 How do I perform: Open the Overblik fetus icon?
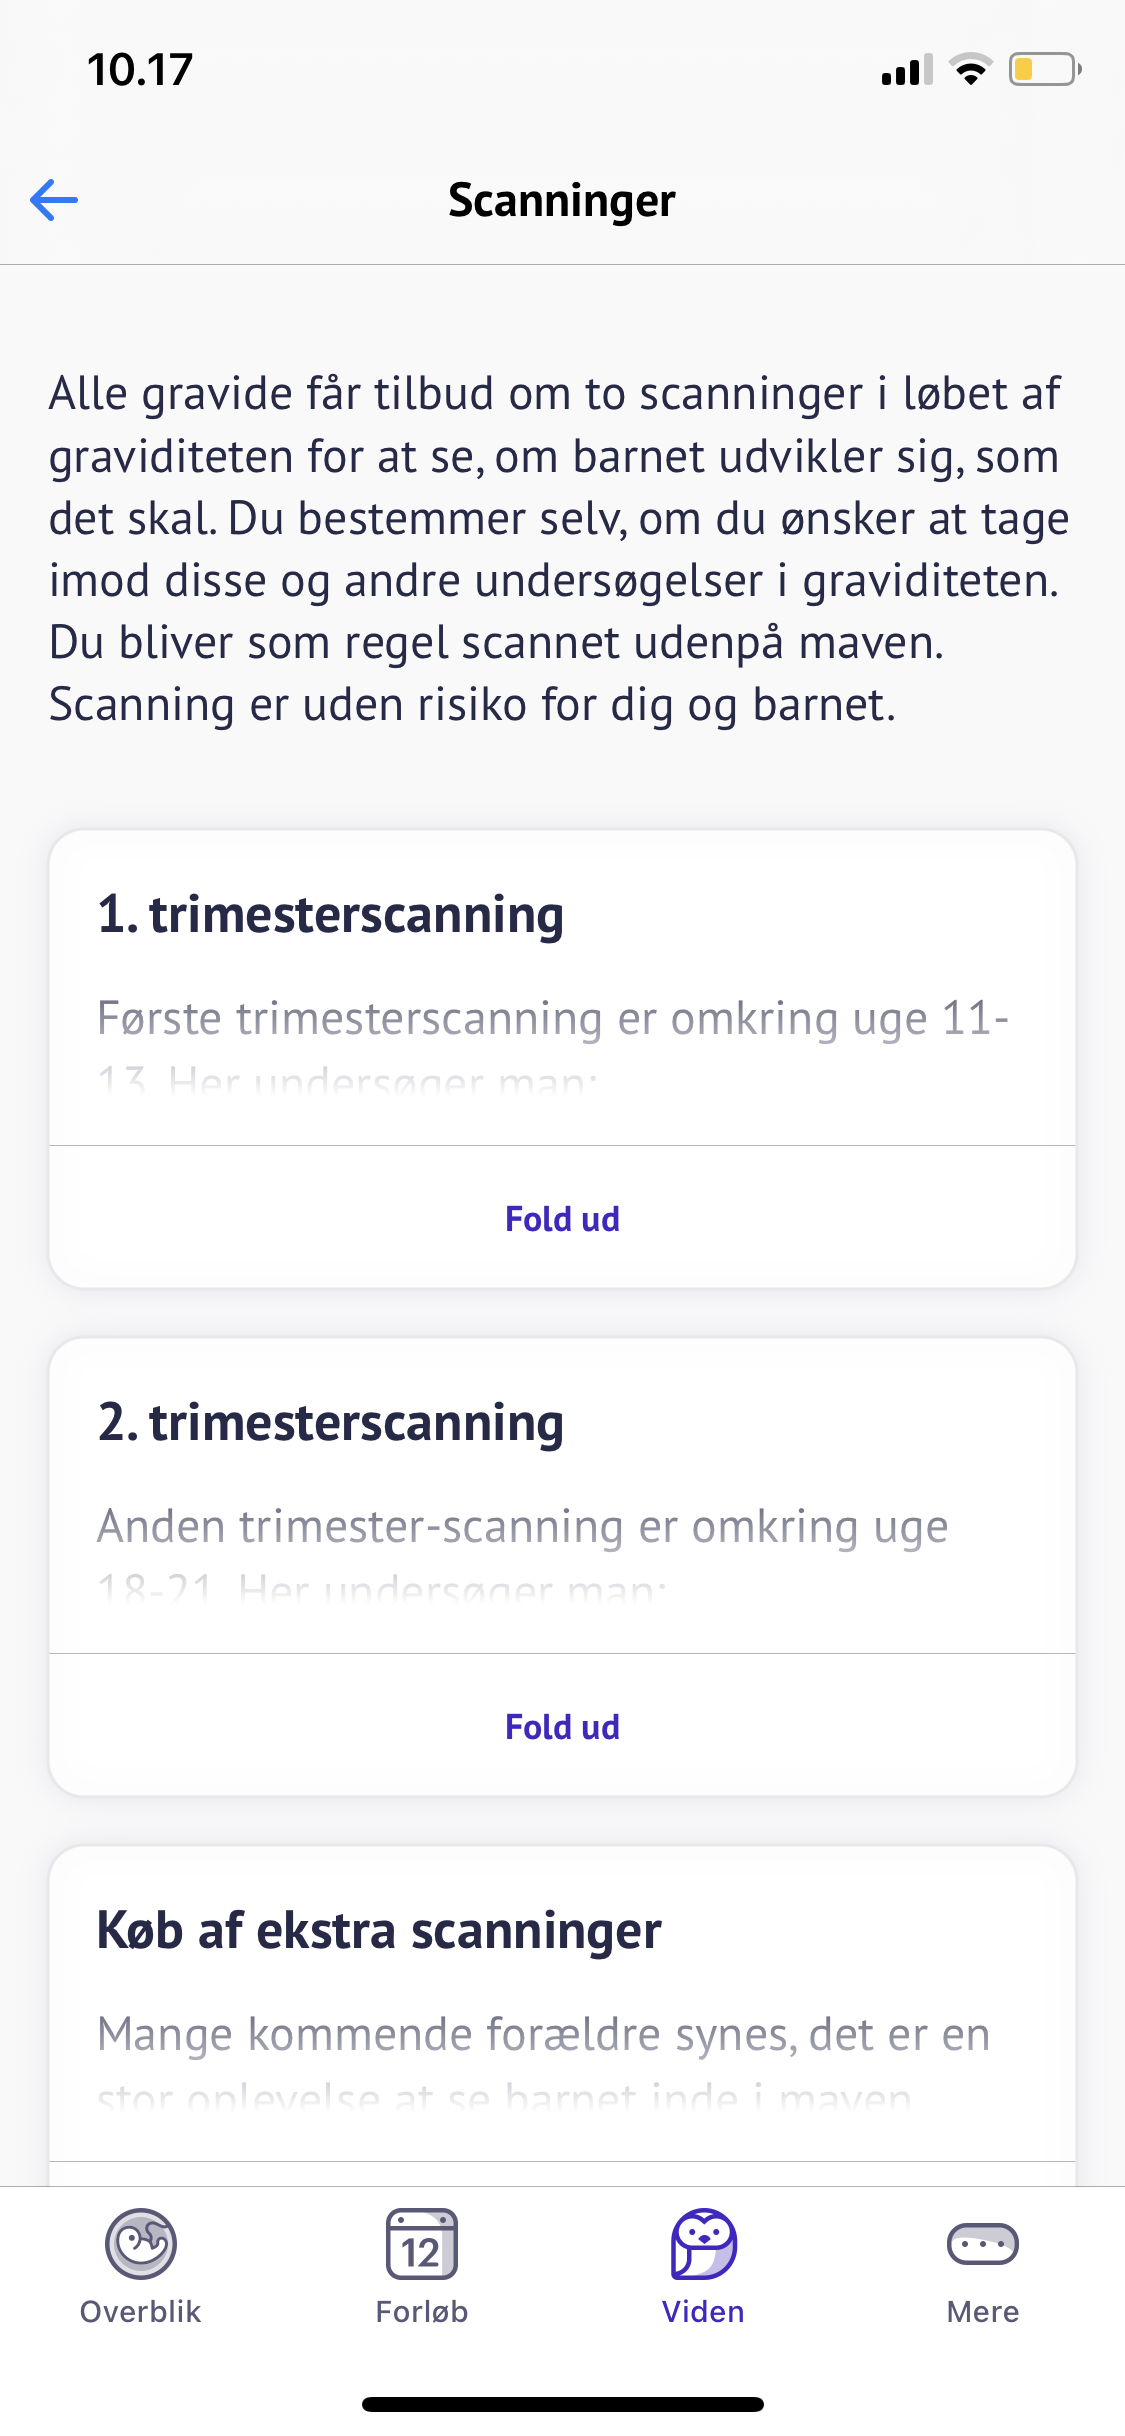click(141, 2243)
